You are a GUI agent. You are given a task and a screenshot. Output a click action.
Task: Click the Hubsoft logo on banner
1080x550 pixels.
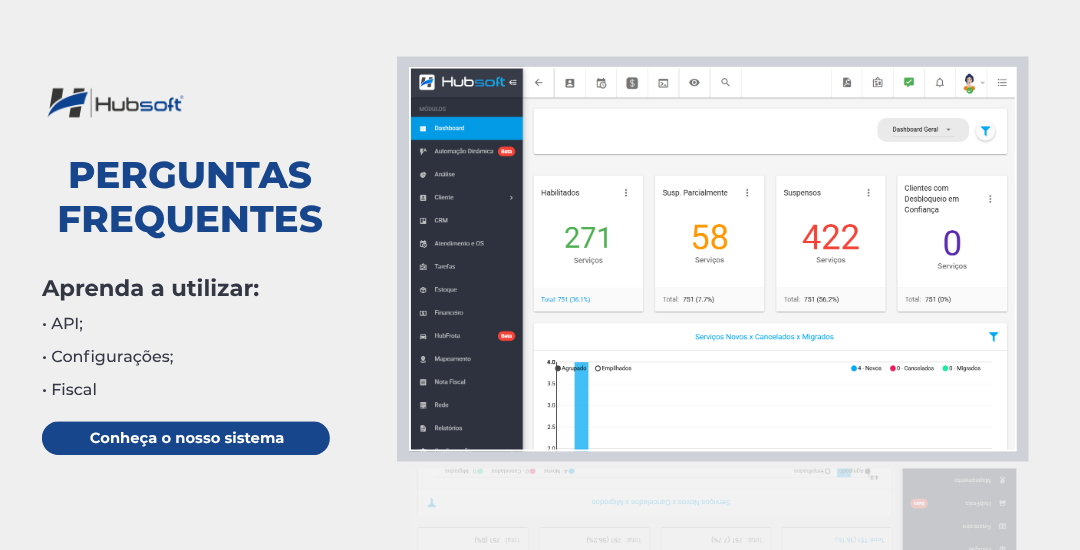115,103
